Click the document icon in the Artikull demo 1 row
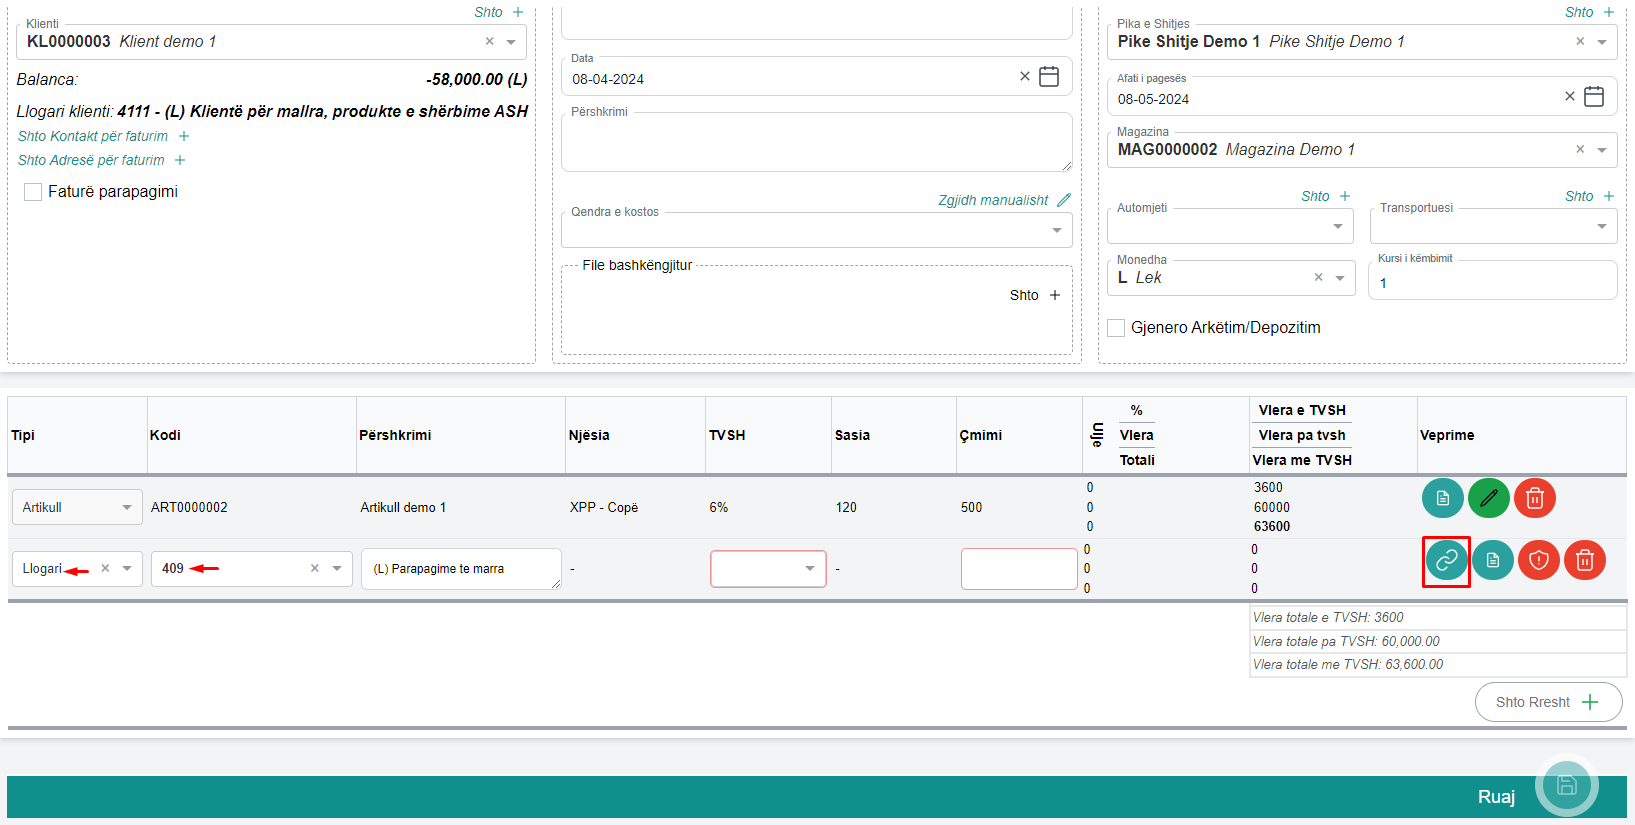1635x825 pixels. tap(1442, 498)
